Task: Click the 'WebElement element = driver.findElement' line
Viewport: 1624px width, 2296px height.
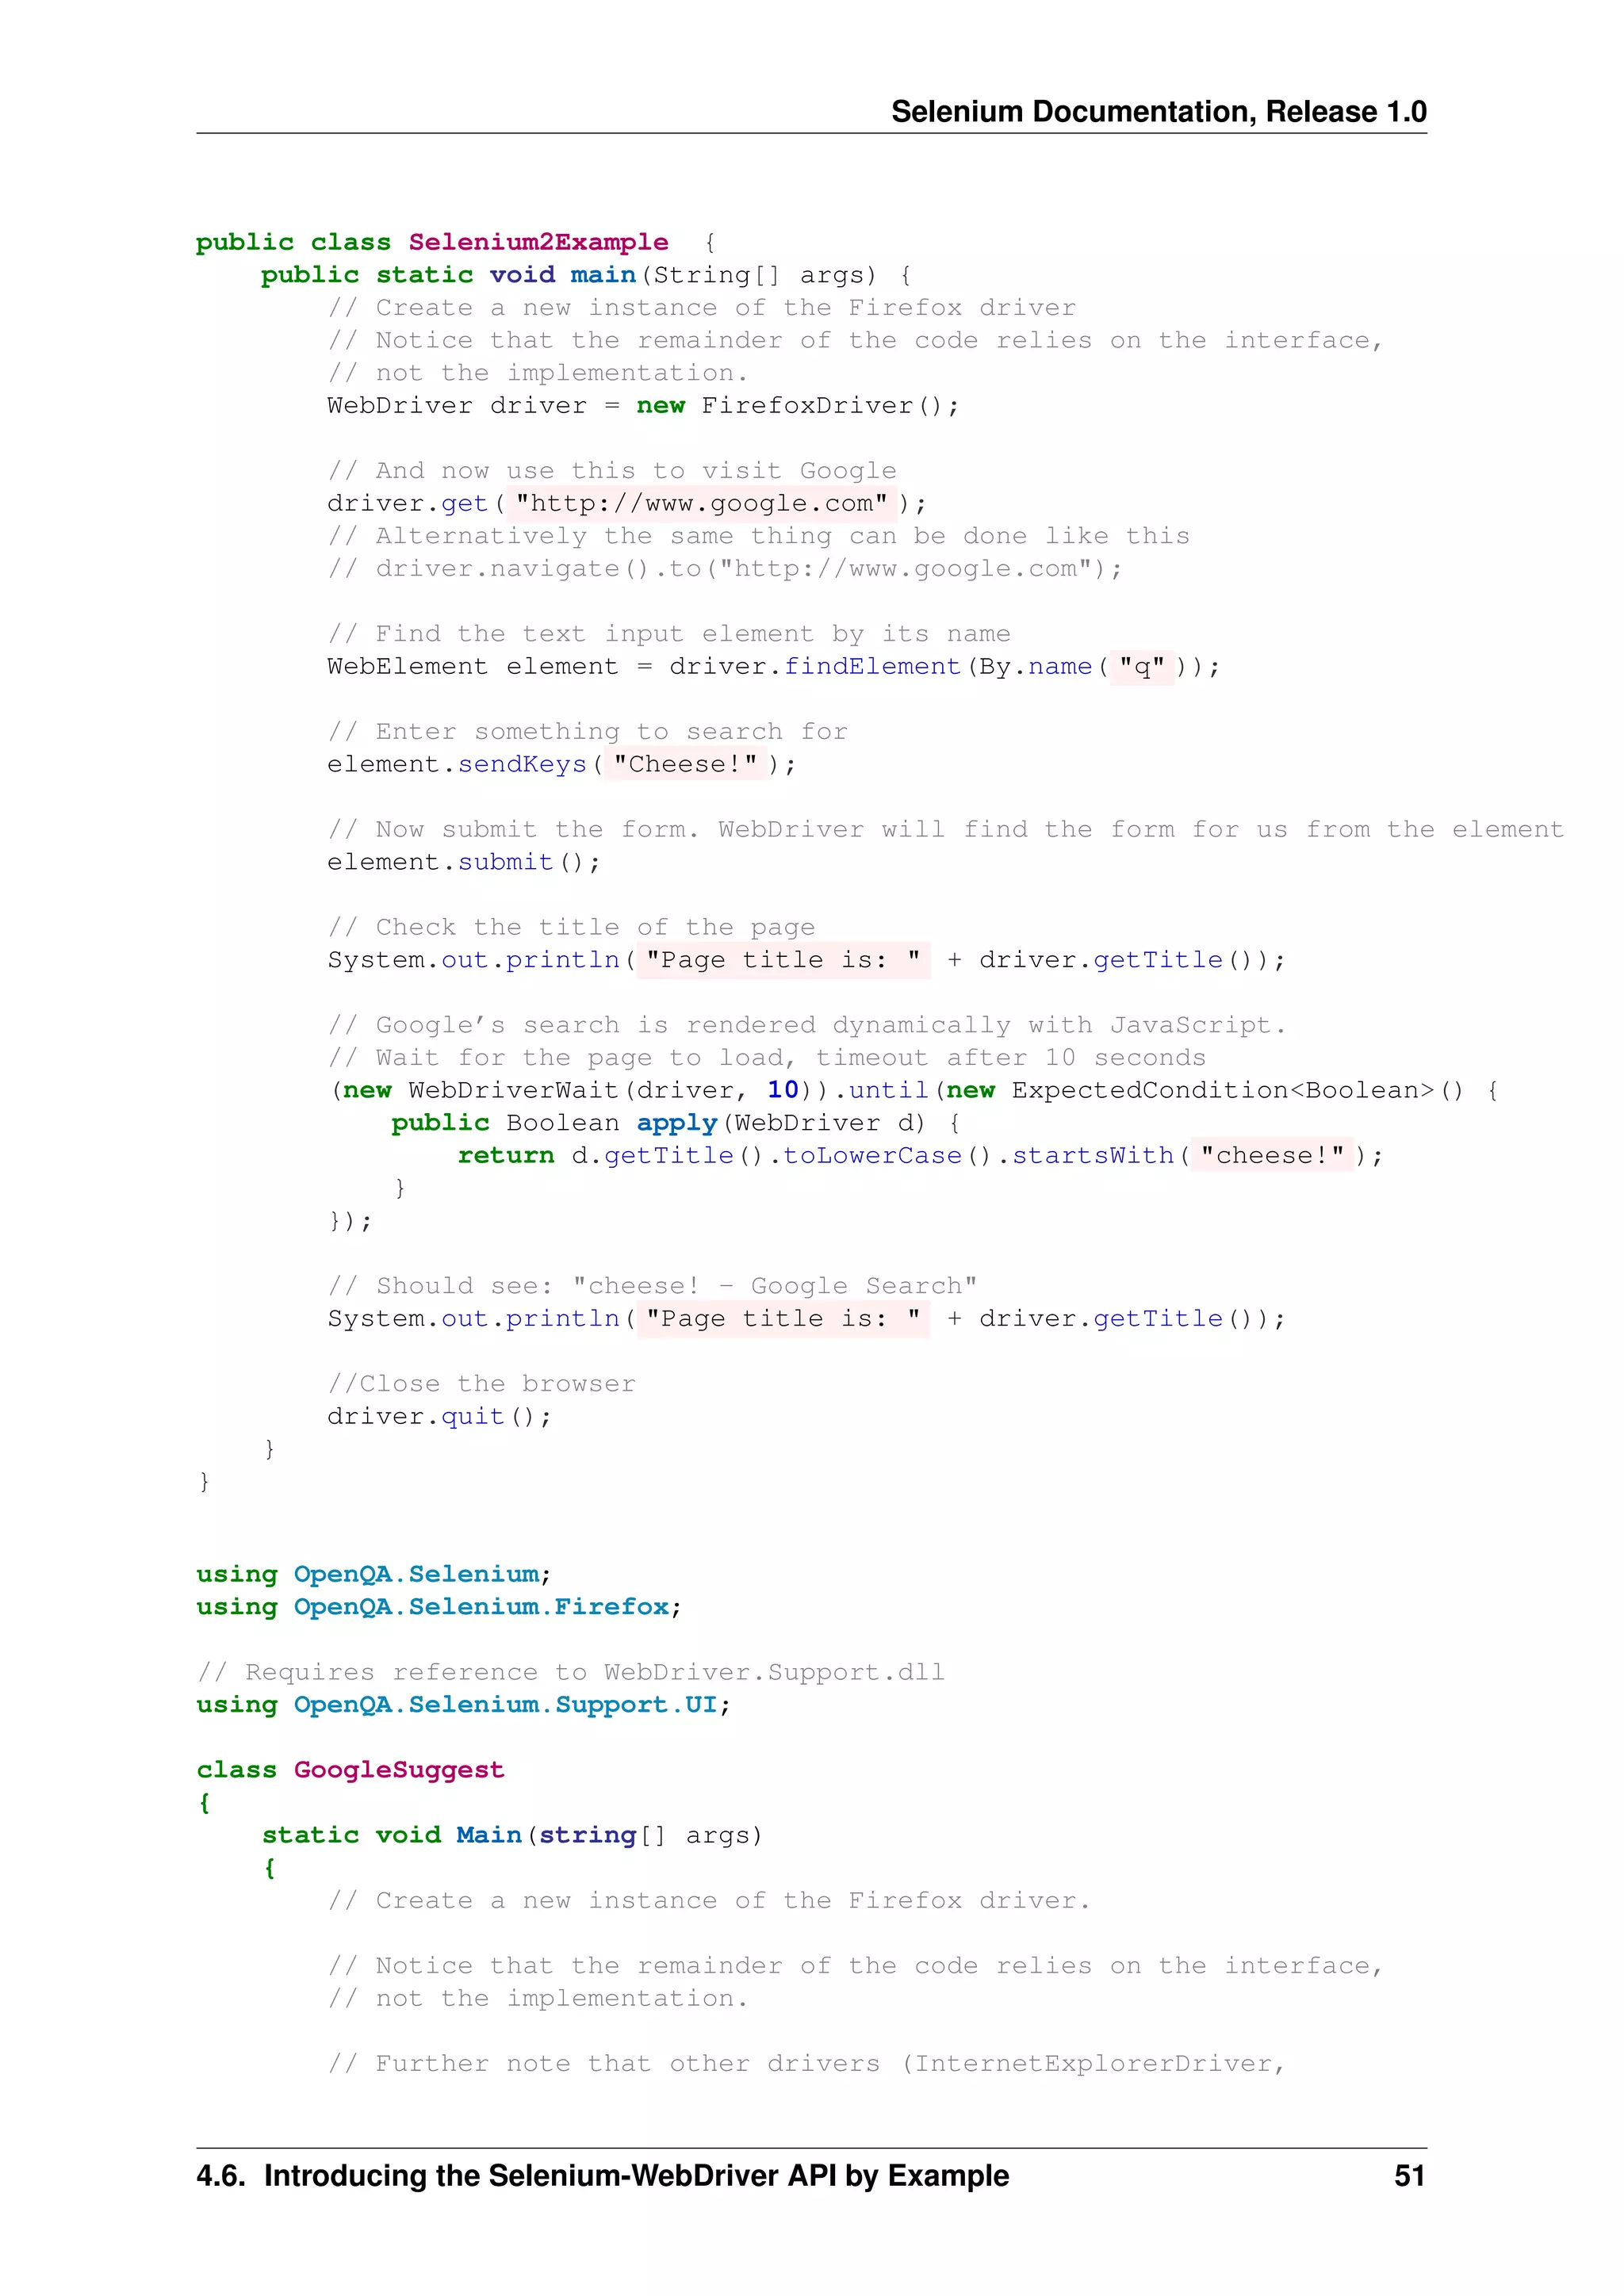Action: click(774, 666)
